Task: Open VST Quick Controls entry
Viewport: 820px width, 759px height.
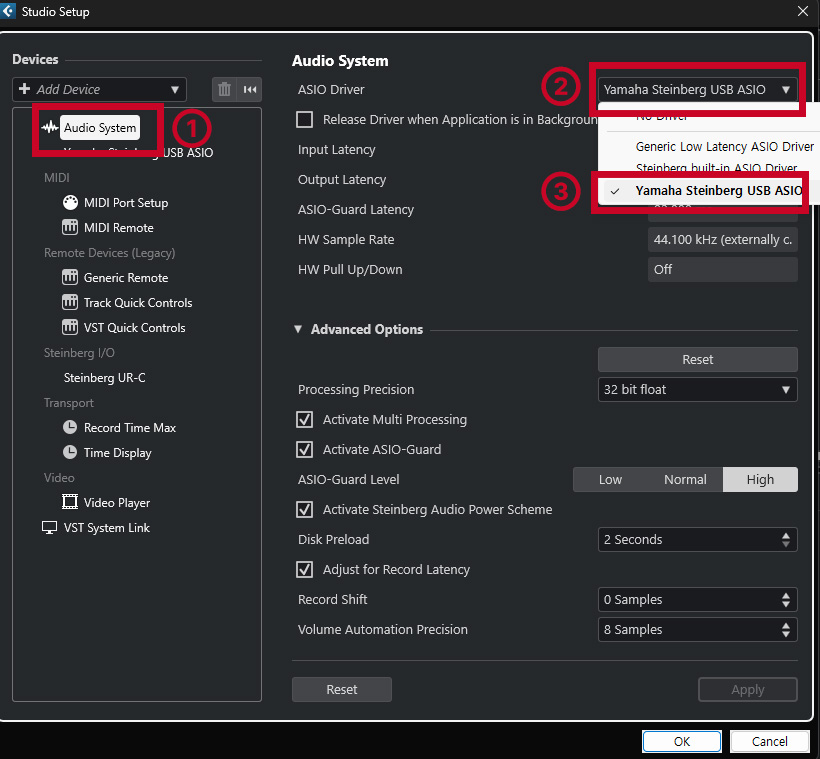Action: (134, 327)
